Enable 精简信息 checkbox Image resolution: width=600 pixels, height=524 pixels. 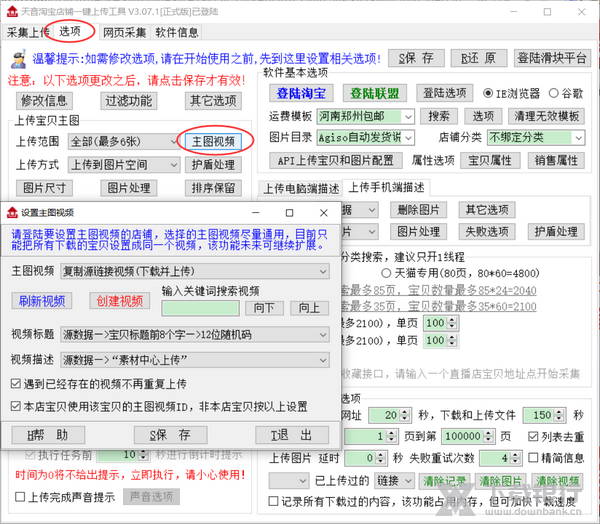pos(533,457)
